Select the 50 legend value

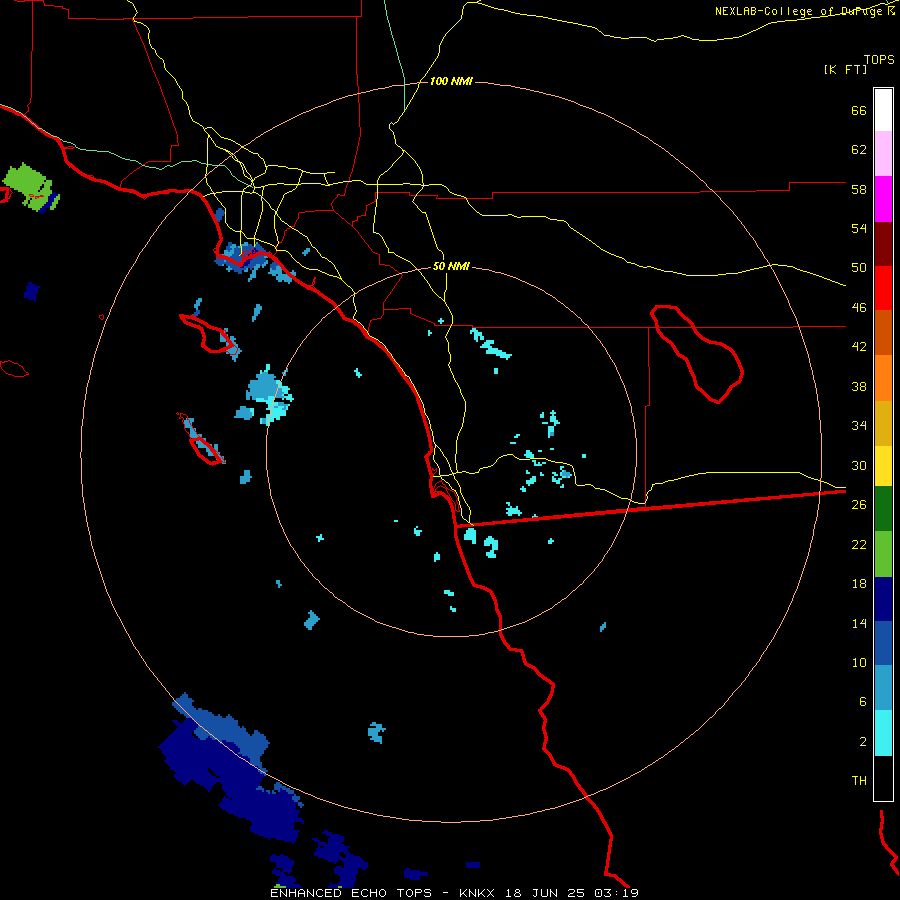click(x=859, y=267)
